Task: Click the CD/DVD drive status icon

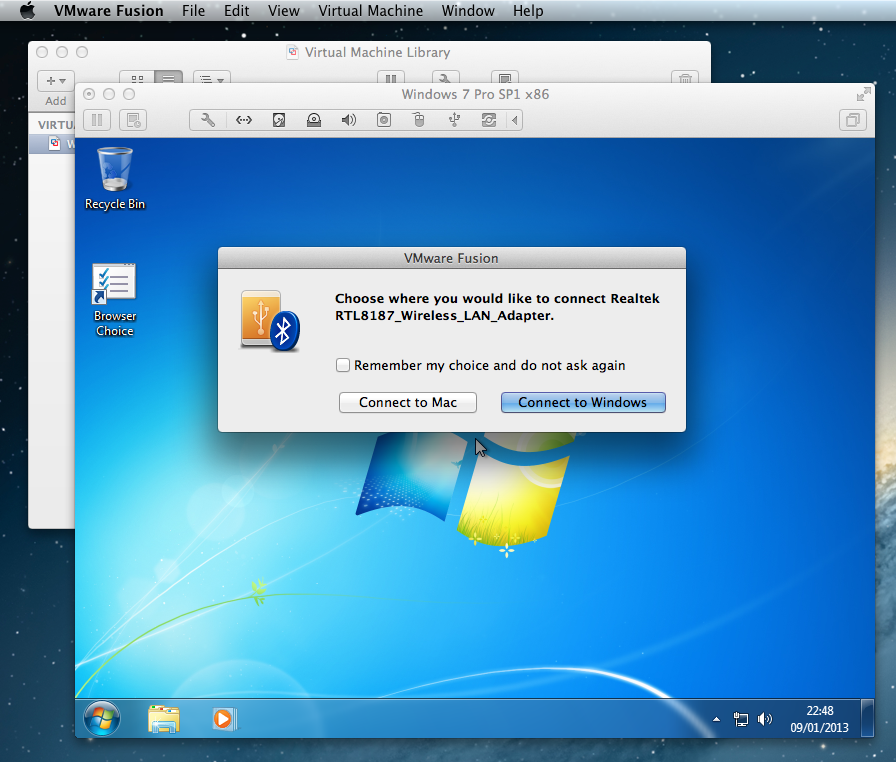Action: click(x=314, y=120)
